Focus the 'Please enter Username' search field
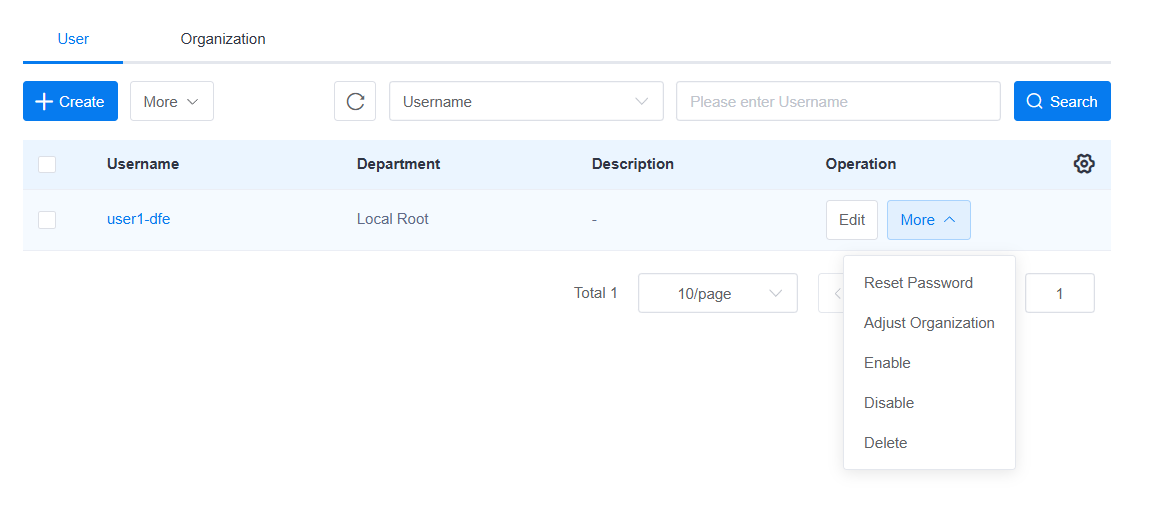Viewport: 1158px width, 525px height. click(x=837, y=101)
